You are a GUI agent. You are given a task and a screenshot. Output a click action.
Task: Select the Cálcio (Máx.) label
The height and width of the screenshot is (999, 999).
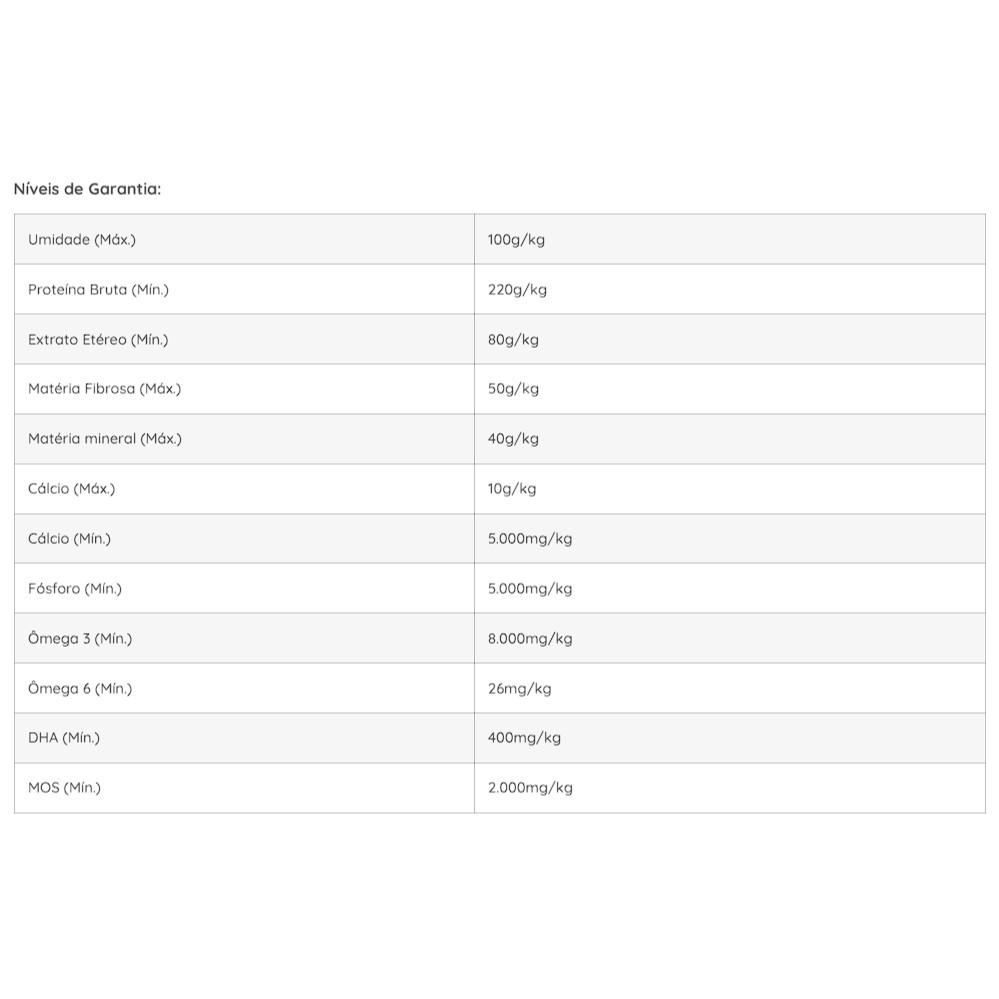click(72, 489)
